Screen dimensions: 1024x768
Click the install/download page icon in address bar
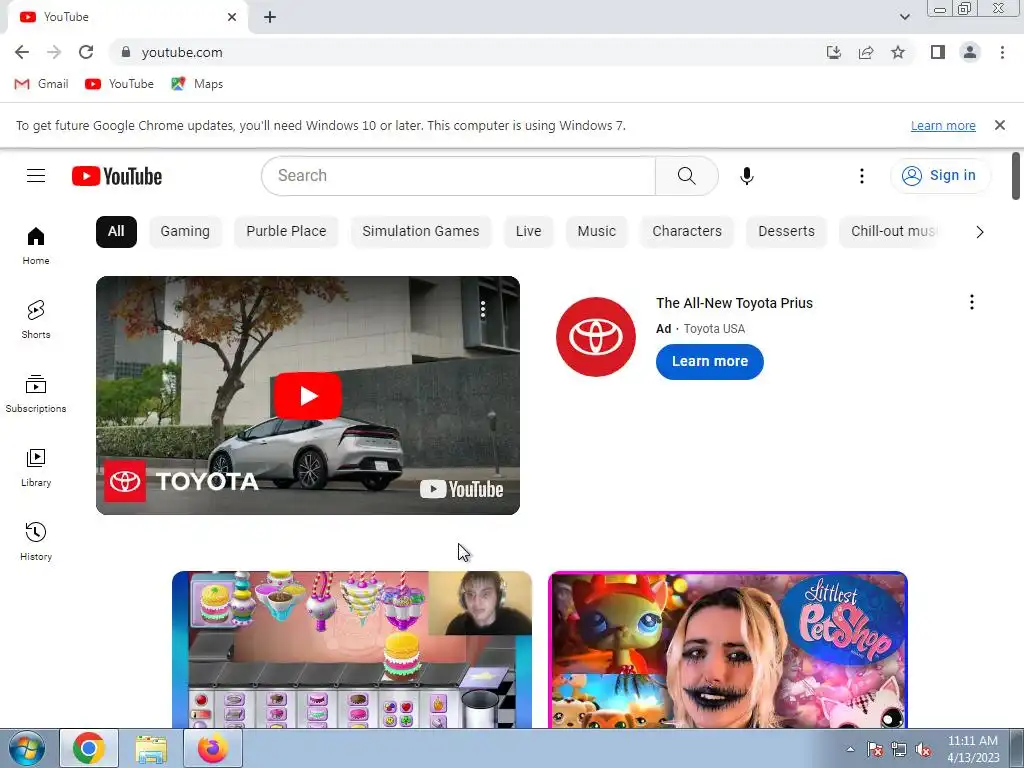pyautogui.click(x=833, y=52)
